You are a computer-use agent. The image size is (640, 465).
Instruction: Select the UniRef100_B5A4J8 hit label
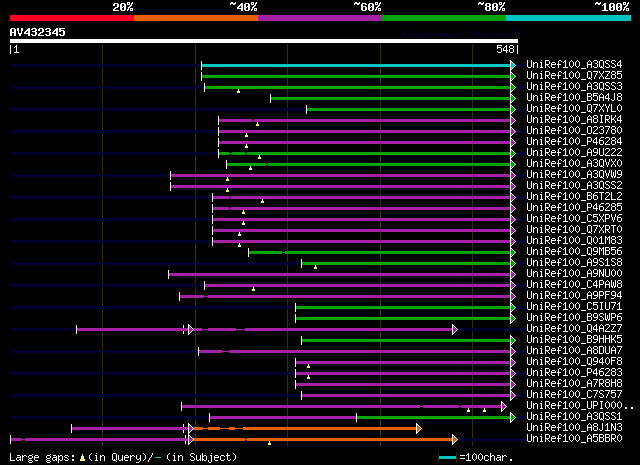[574, 98]
